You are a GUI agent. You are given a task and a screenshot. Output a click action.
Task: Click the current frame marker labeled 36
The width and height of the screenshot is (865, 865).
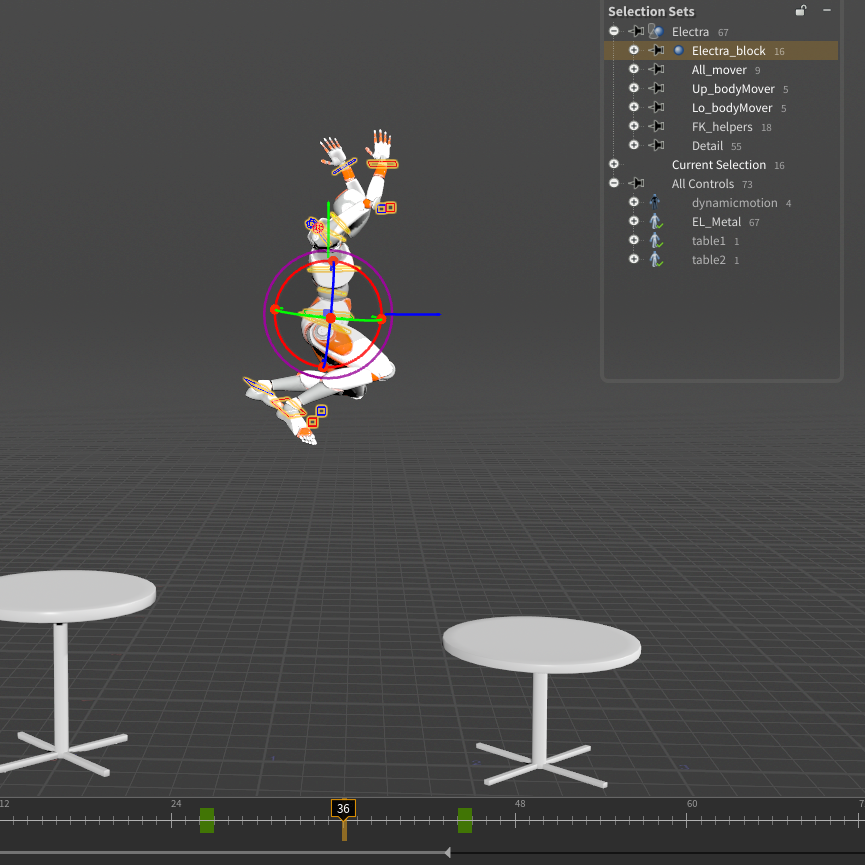[343, 809]
